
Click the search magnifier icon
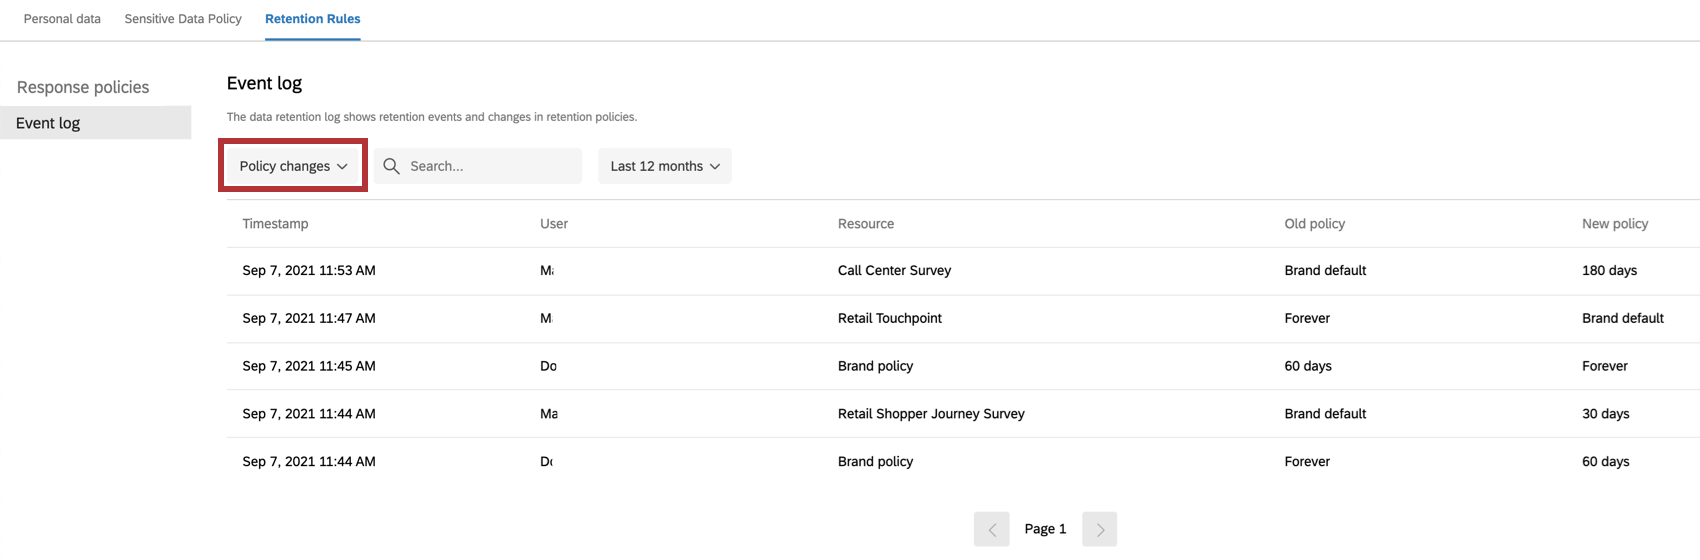(392, 166)
